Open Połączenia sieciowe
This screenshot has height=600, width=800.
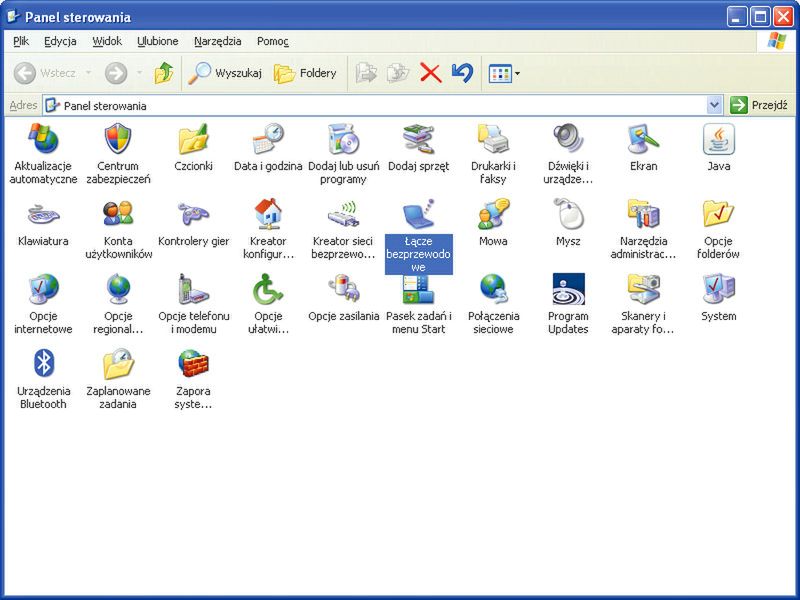coord(493,303)
